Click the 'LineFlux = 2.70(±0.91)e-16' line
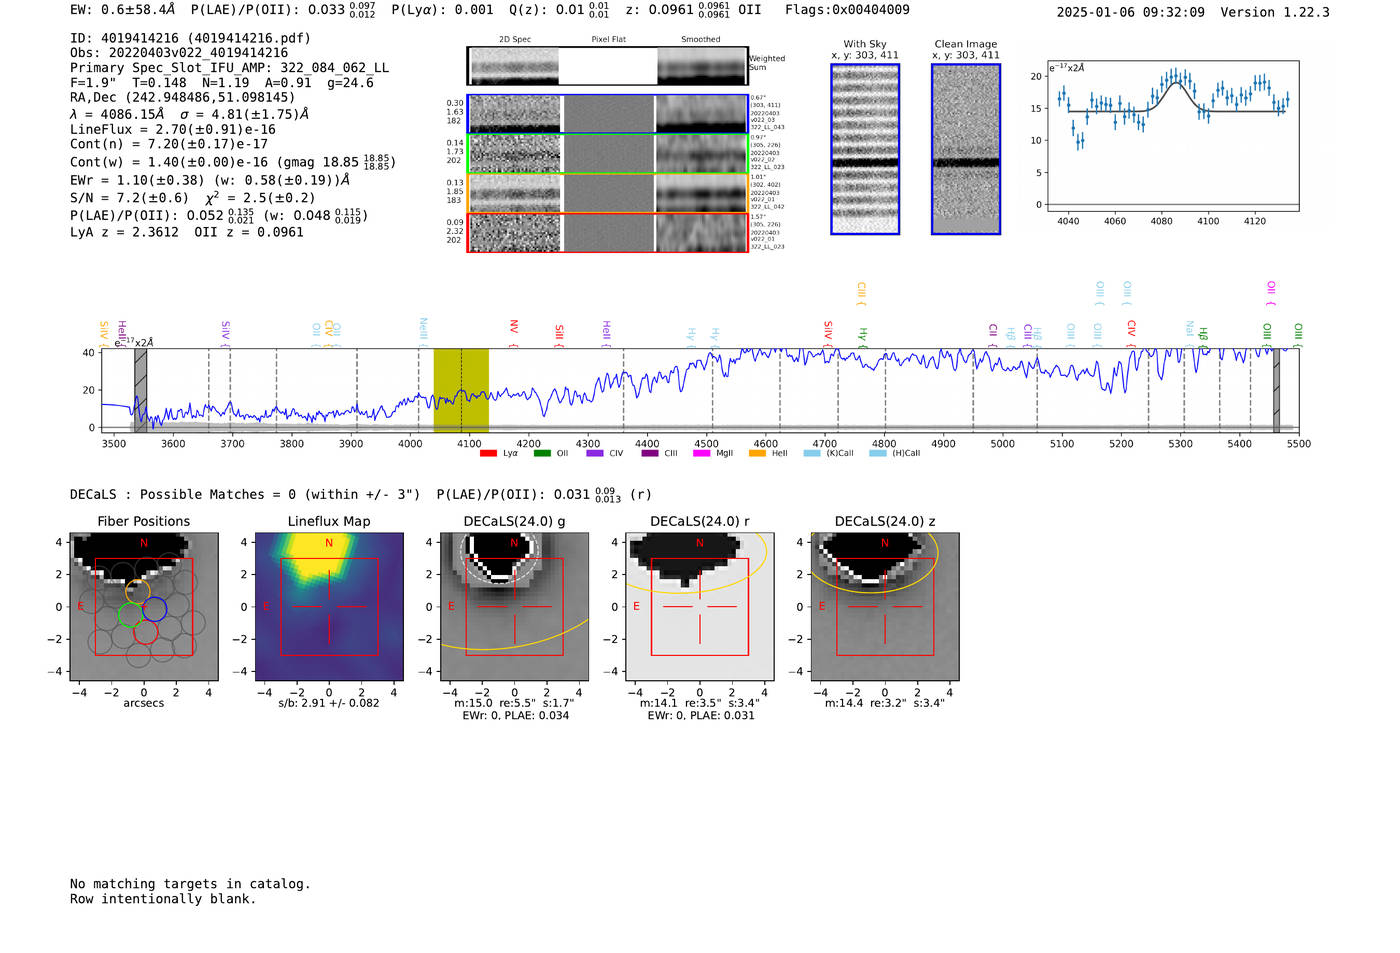The width and height of the screenshot is (1400, 953). click(173, 129)
